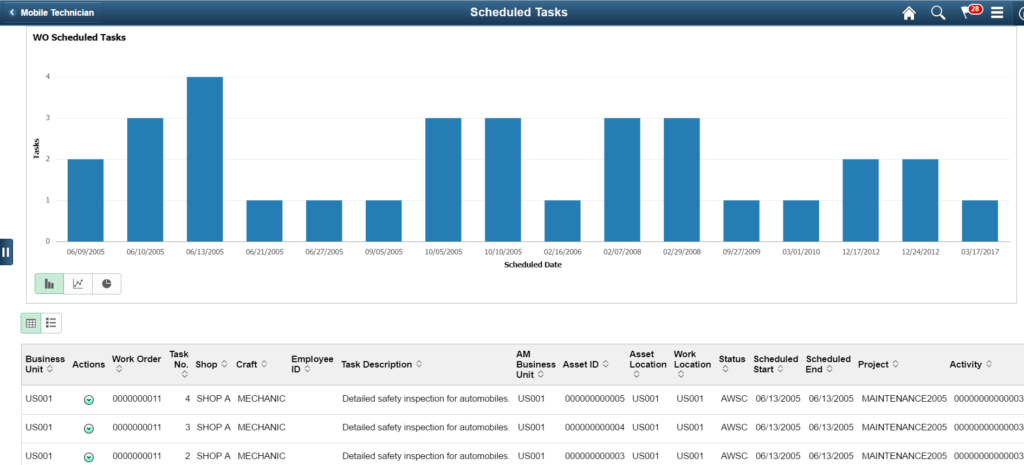Viewport: 1024px width, 465px height.
Task: Switch chart to line chart view
Action: (x=78, y=284)
